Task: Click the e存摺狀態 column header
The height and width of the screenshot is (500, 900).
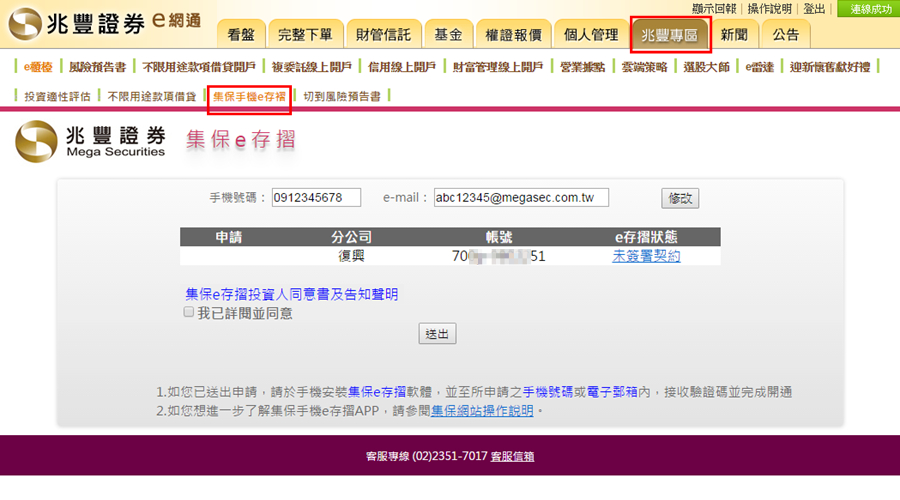Action: point(646,237)
